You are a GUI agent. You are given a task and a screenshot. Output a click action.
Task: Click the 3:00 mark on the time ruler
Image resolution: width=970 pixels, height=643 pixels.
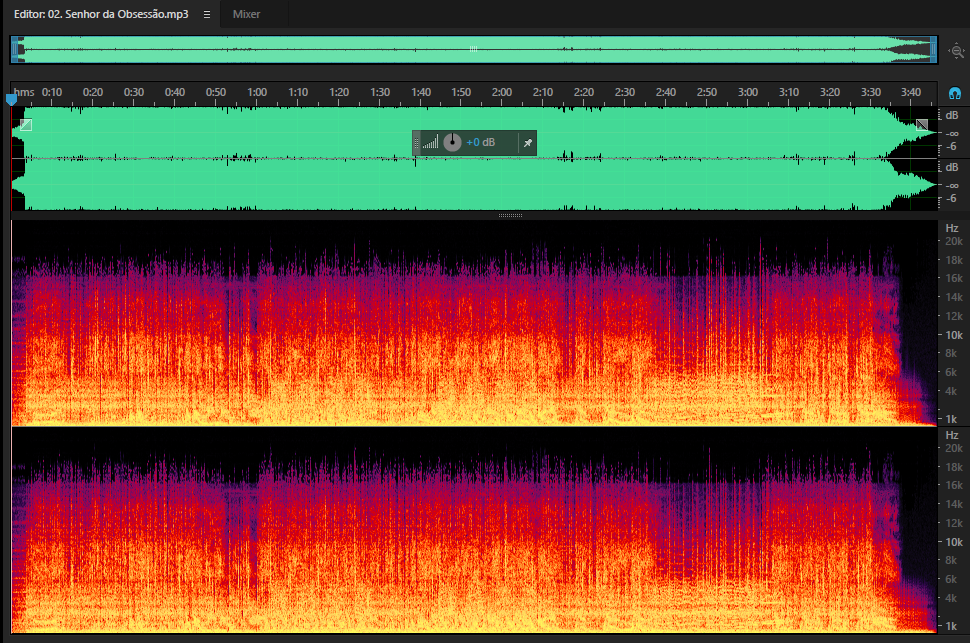pos(748,92)
